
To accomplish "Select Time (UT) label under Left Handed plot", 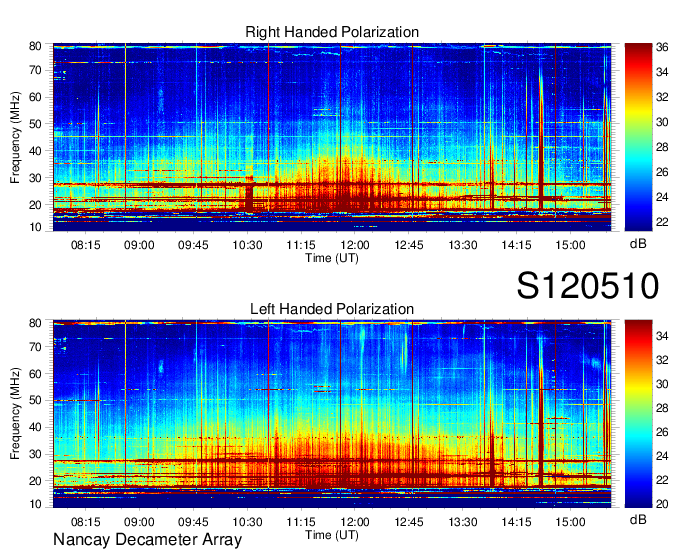I will tap(332, 535).
